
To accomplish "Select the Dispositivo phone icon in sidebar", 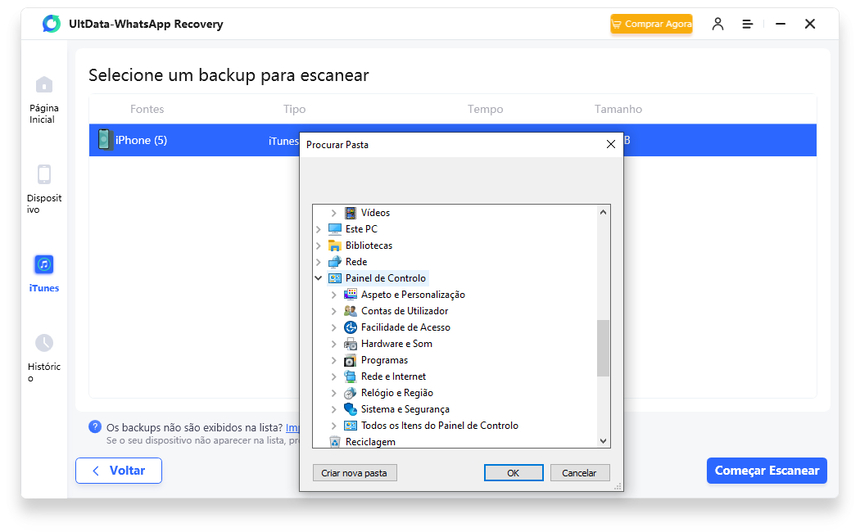I will tap(44, 174).
